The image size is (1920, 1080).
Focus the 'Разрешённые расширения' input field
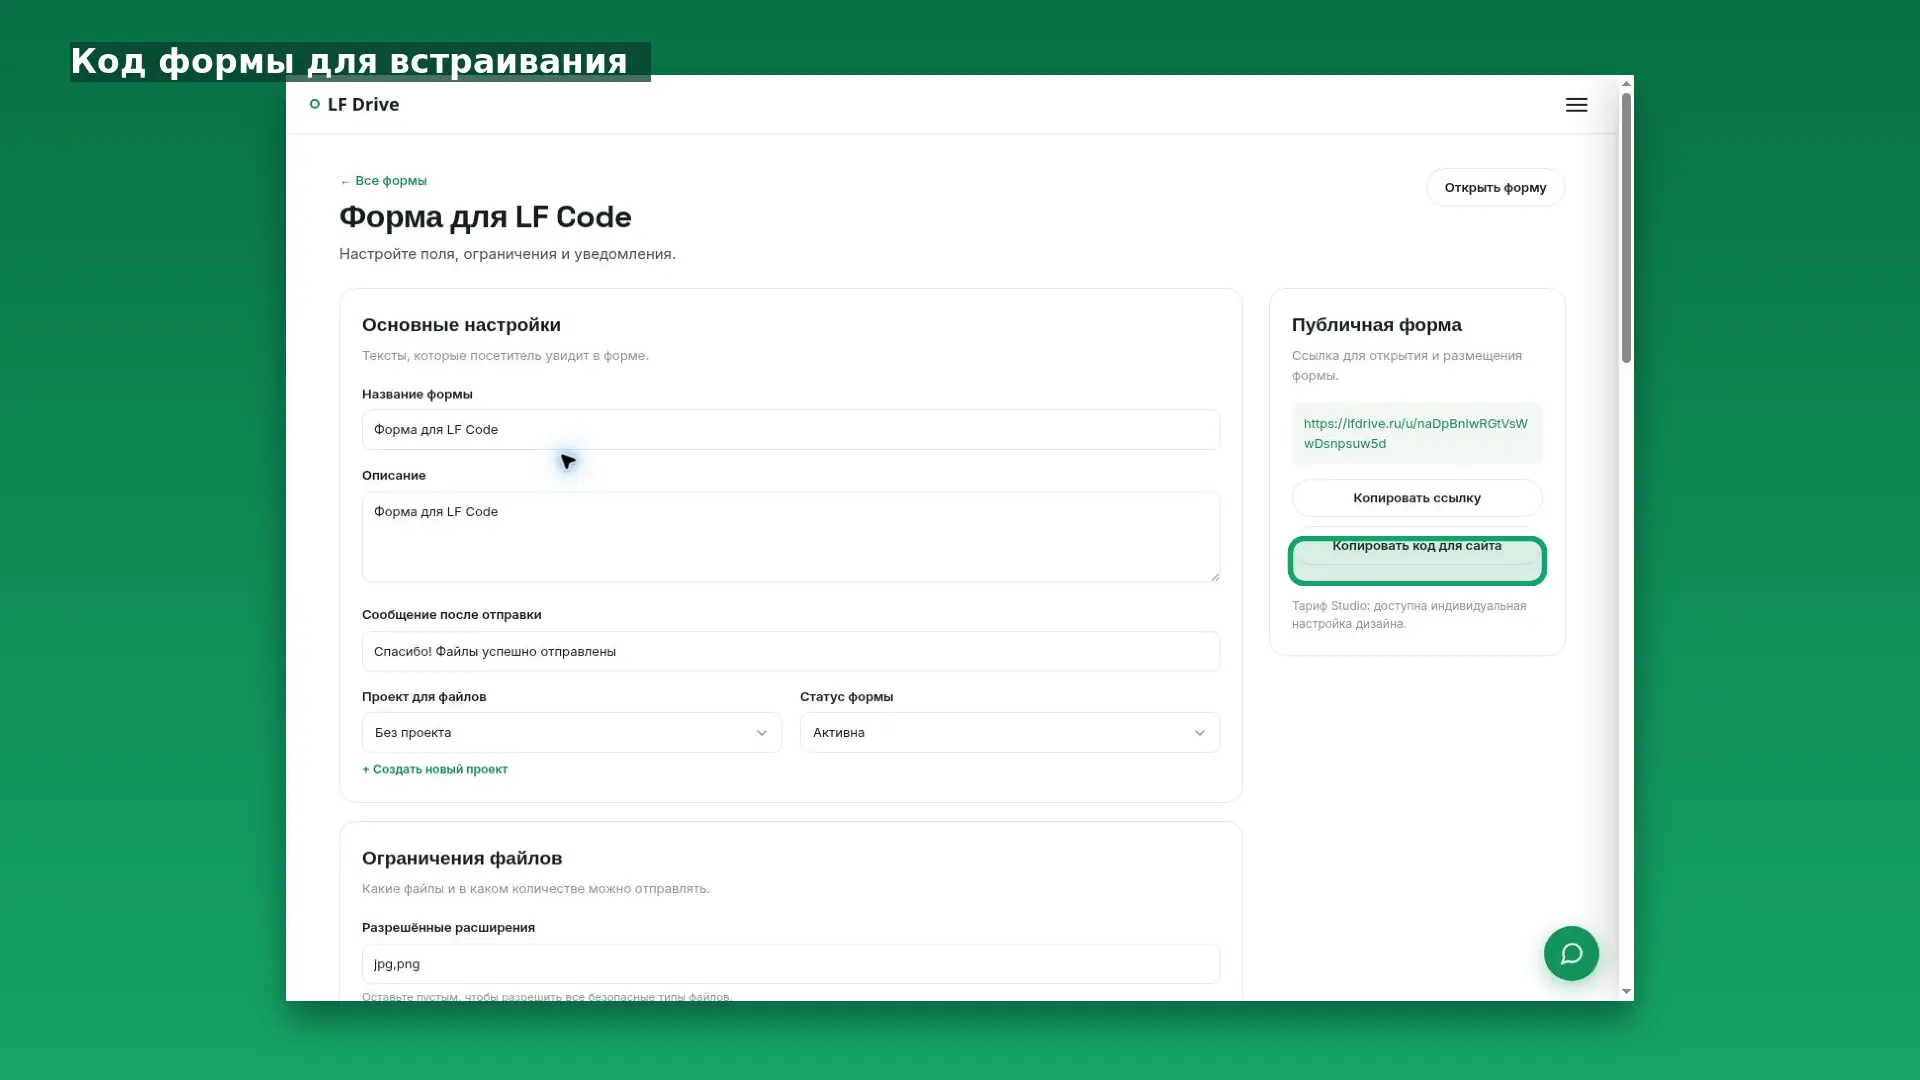pos(790,964)
